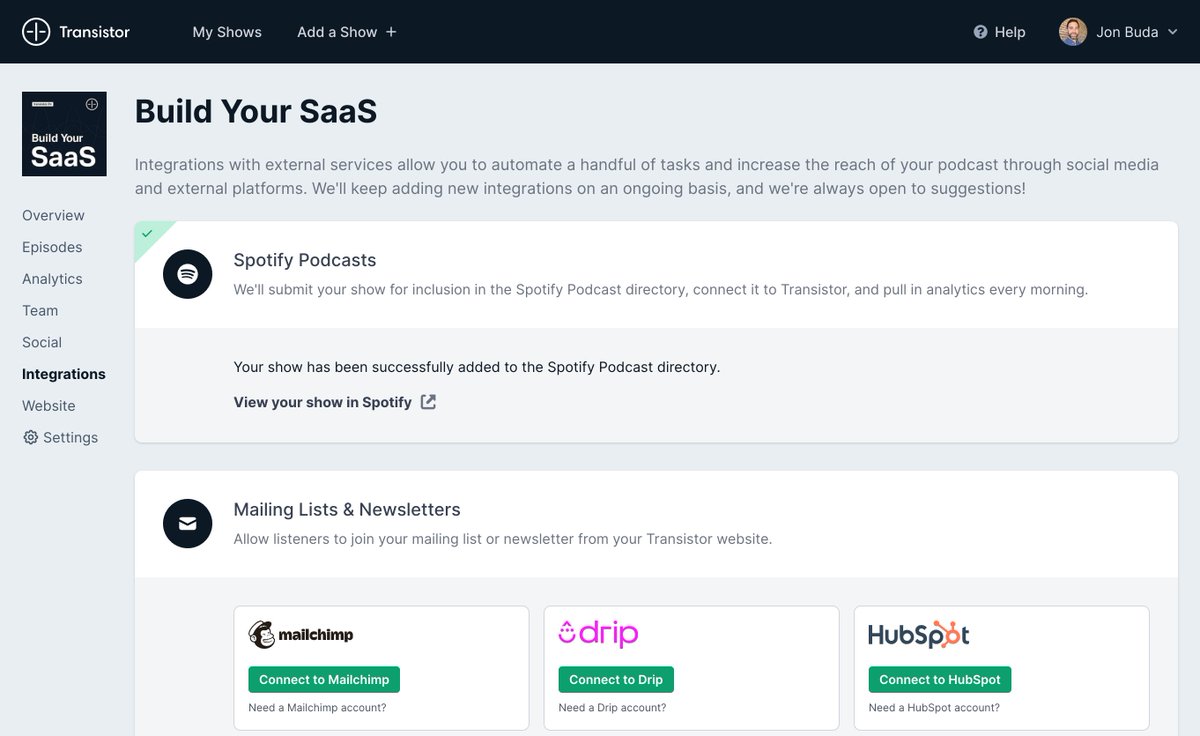Click the Build Your SaaS podcast artwork
1200x736 pixels.
(64, 134)
